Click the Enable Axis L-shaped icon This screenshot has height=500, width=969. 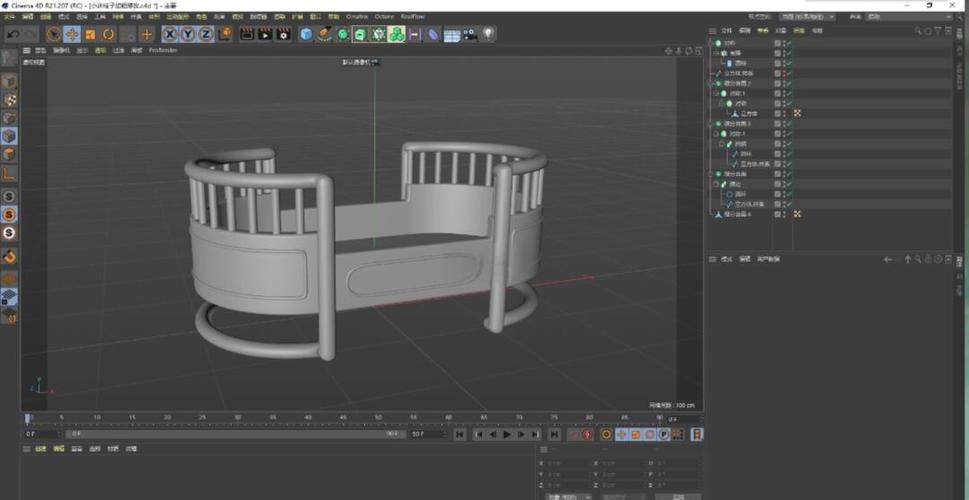pyautogui.click(x=9, y=173)
